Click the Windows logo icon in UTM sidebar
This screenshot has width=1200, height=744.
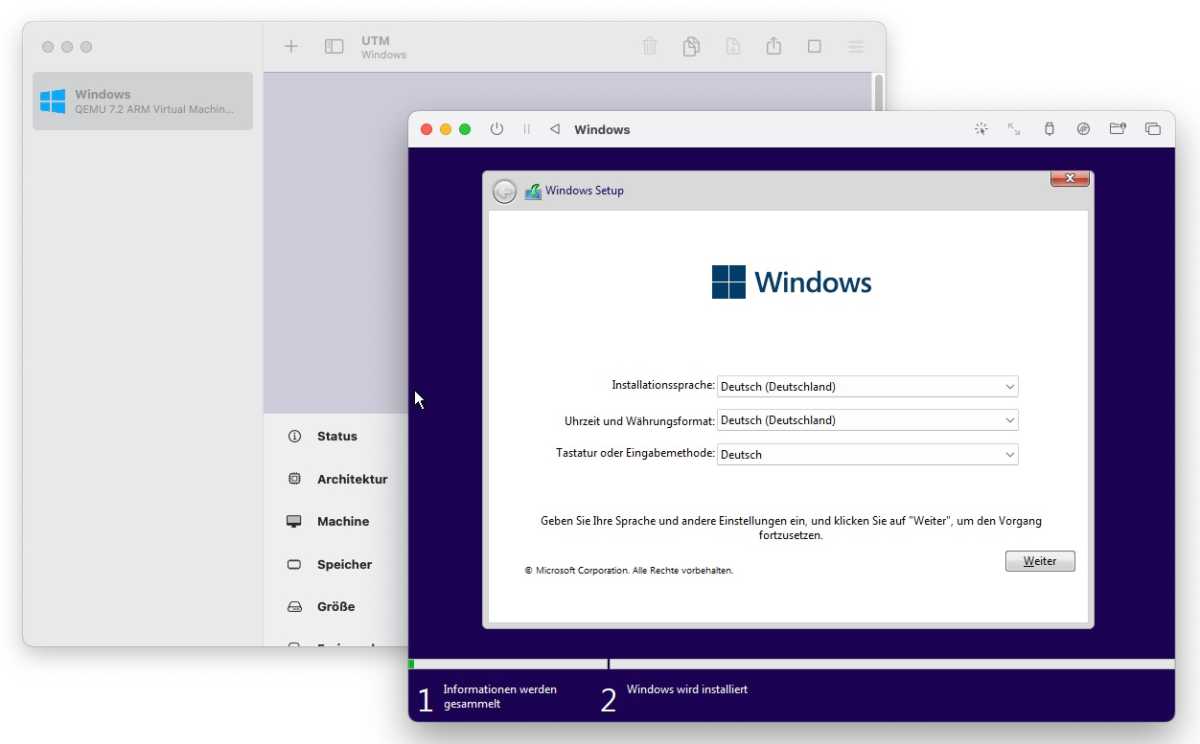[53, 101]
